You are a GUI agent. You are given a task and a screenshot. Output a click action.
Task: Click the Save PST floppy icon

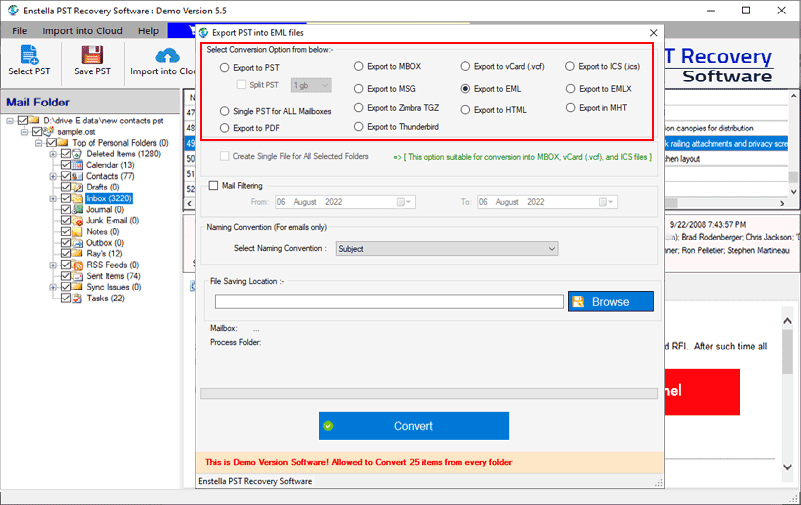click(x=90, y=55)
